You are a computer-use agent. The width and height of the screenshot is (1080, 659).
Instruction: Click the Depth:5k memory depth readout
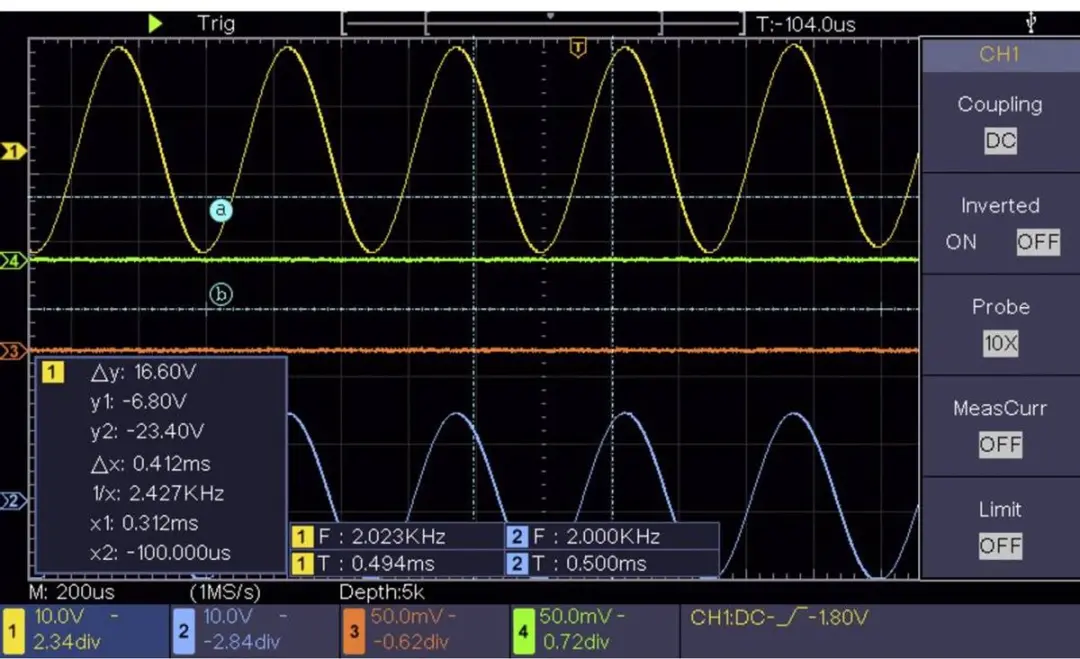tap(382, 592)
